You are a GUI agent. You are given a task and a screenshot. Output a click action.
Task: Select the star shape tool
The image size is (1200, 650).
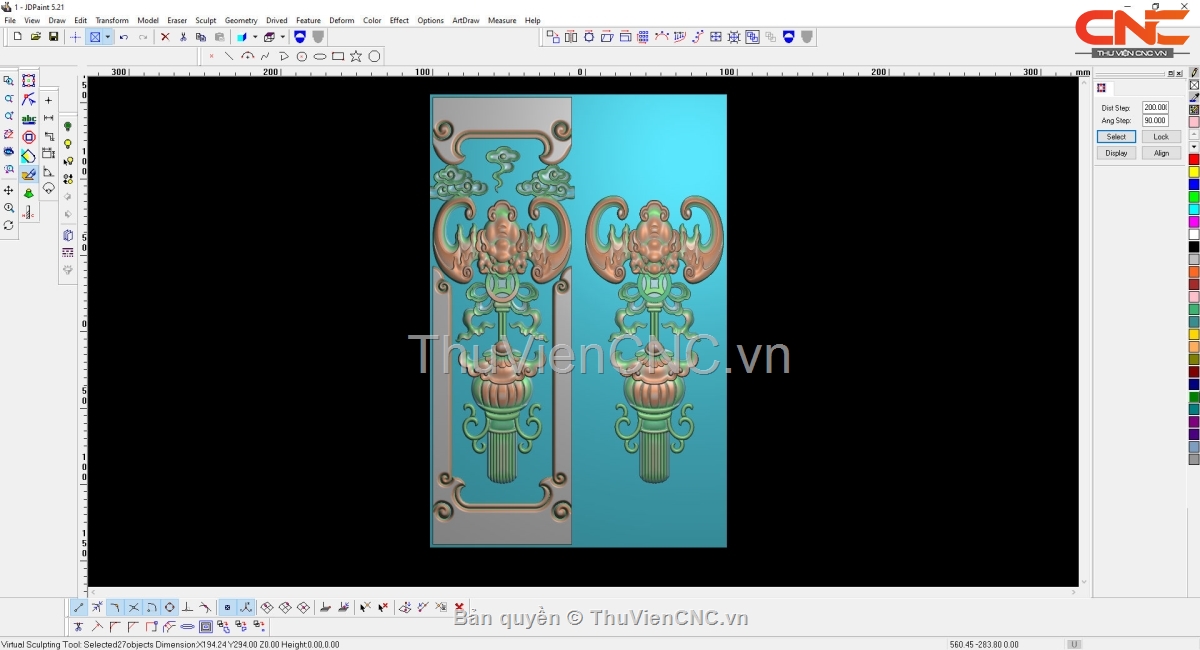pyautogui.click(x=356, y=56)
